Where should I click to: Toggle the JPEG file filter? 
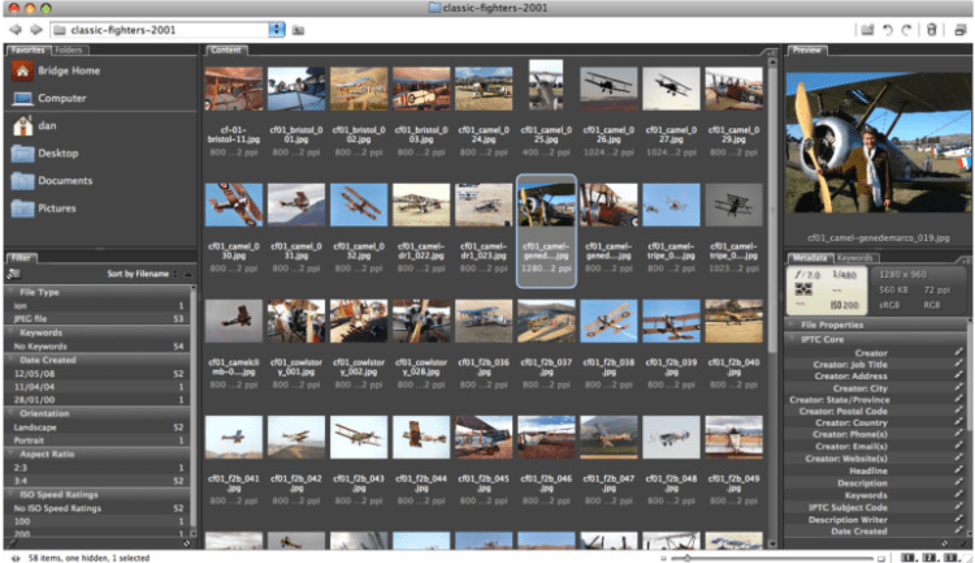(x=95, y=318)
